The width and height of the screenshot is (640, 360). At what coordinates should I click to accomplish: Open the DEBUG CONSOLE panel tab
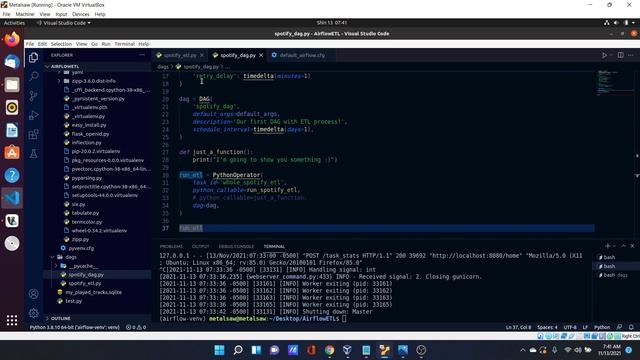(x=236, y=246)
